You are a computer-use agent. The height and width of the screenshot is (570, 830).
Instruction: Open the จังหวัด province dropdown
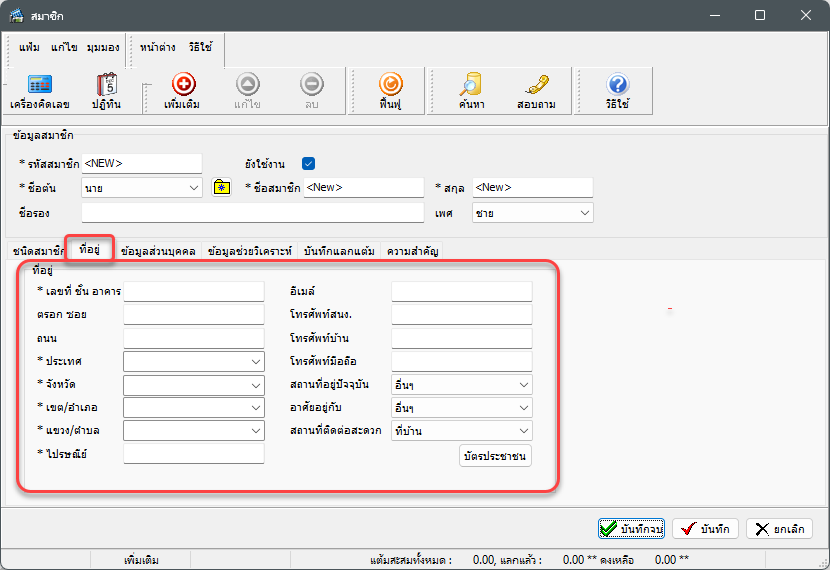point(255,385)
